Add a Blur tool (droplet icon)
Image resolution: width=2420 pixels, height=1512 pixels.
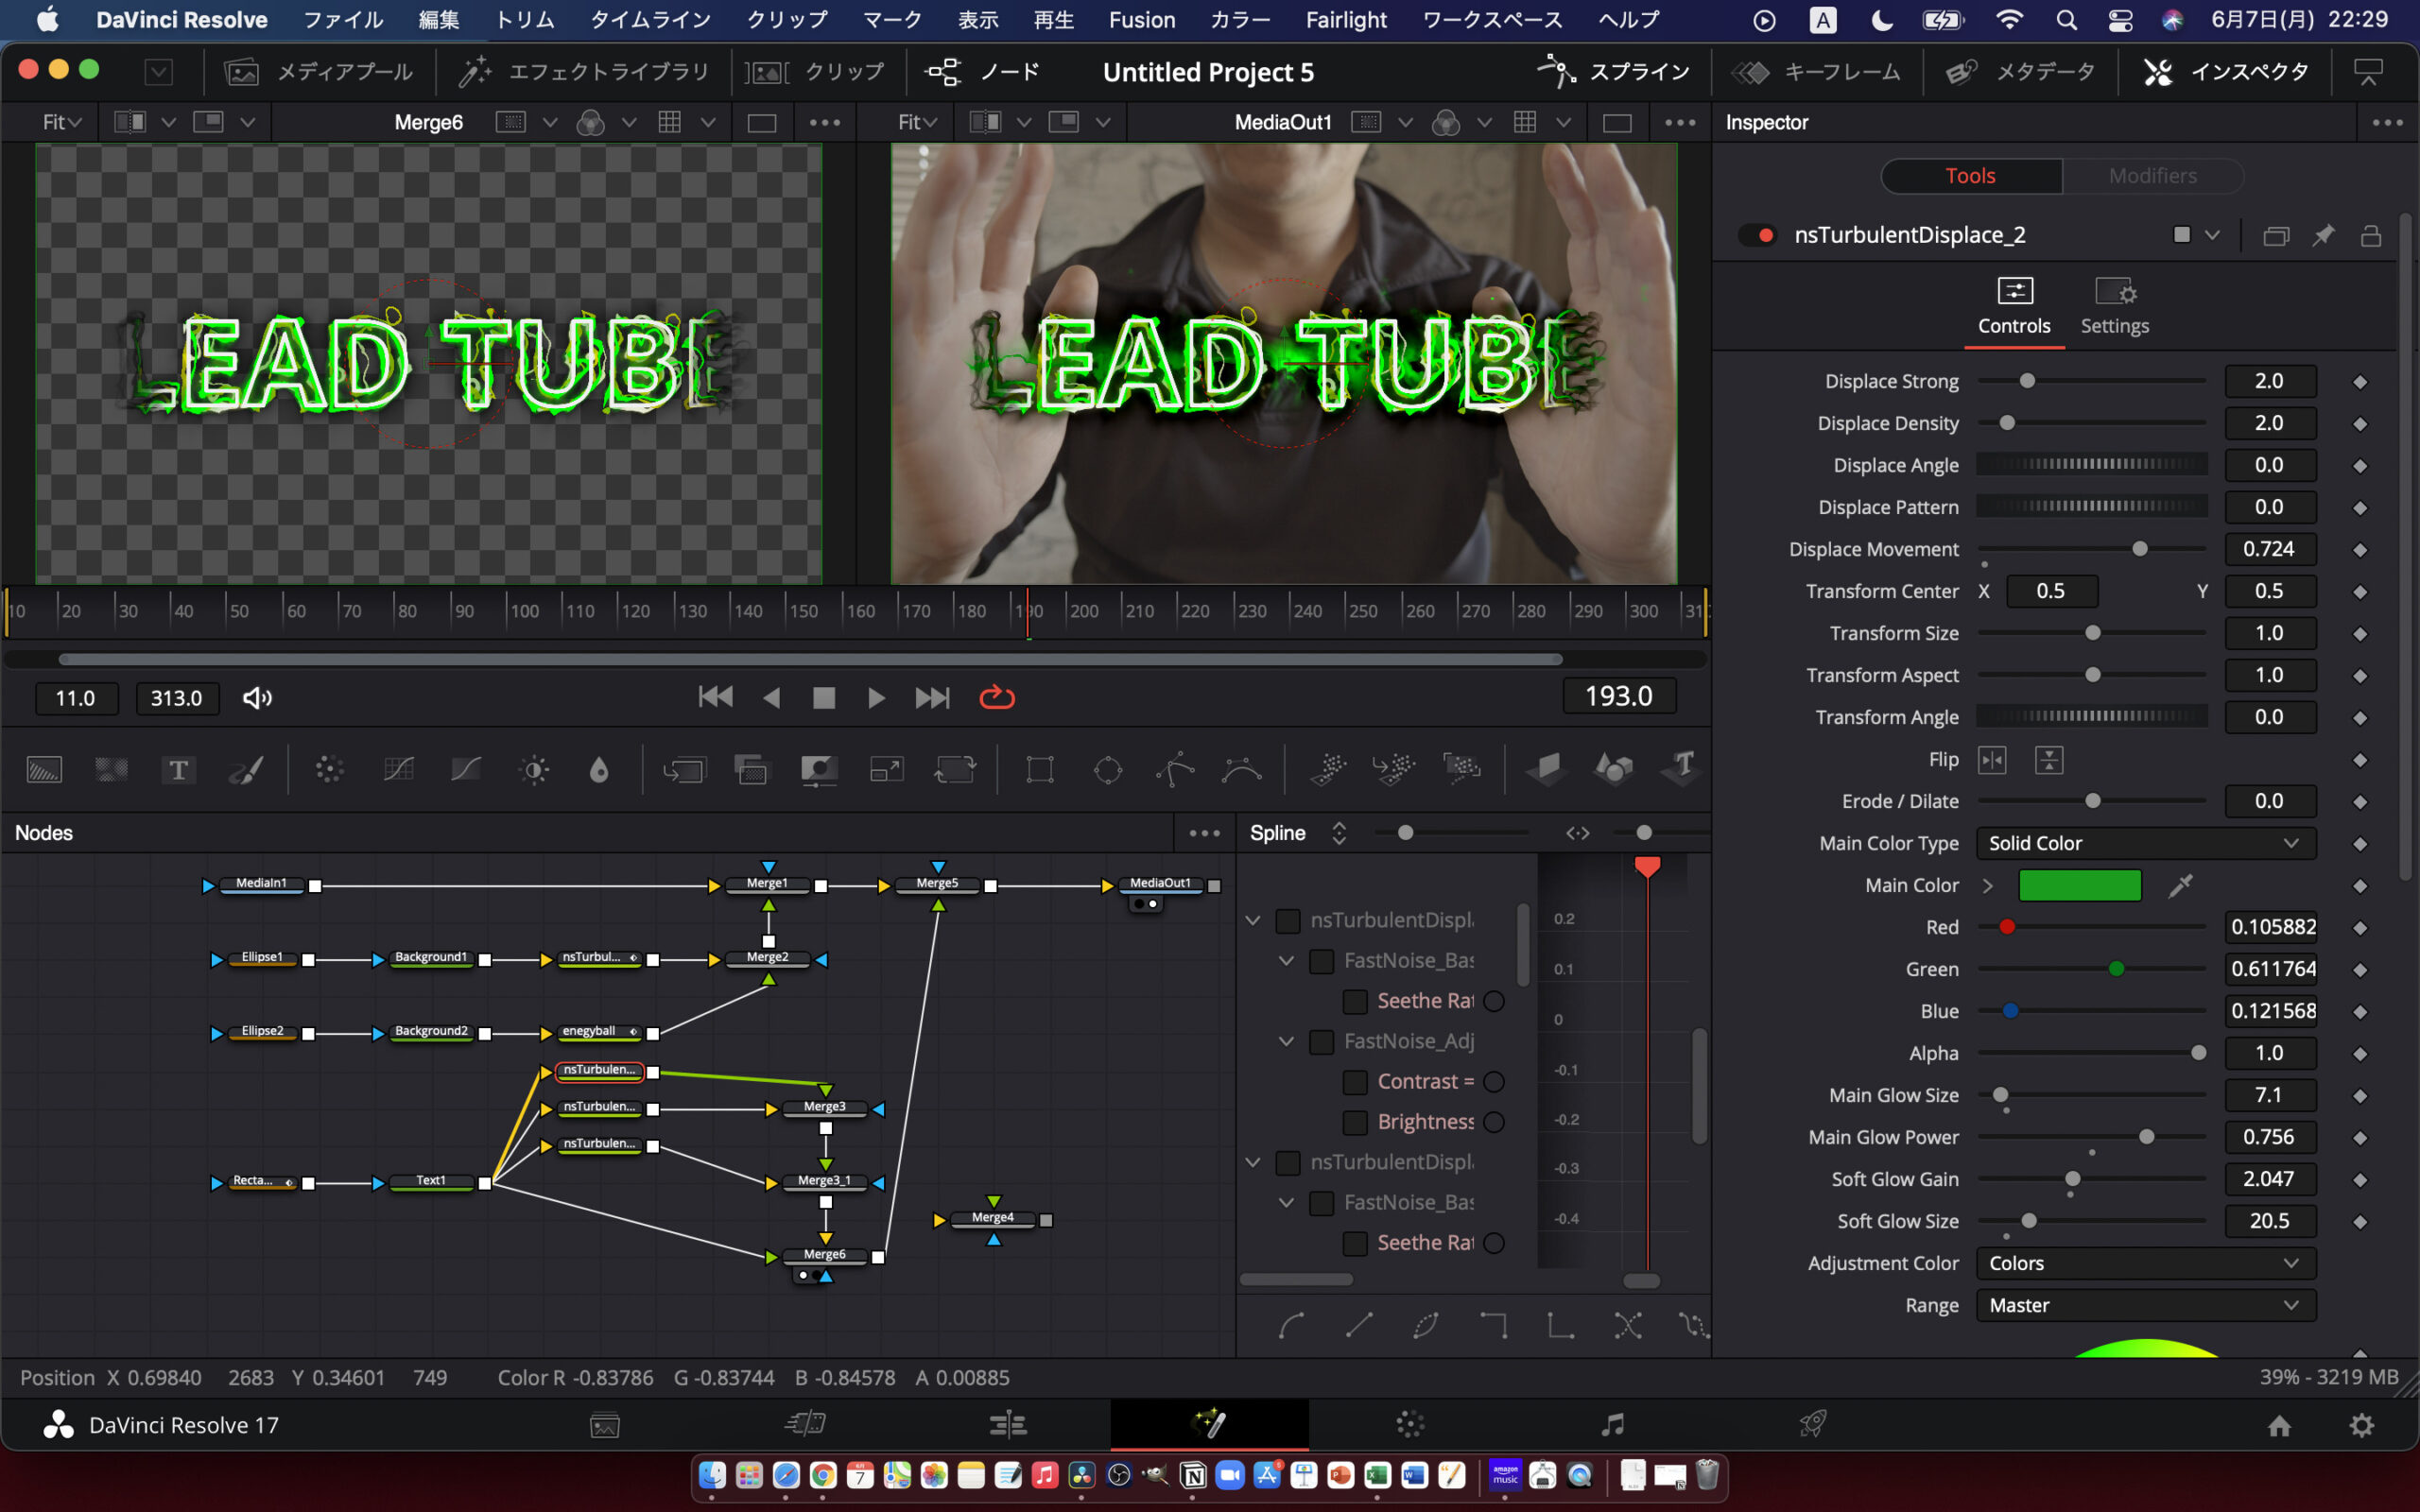[599, 769]
